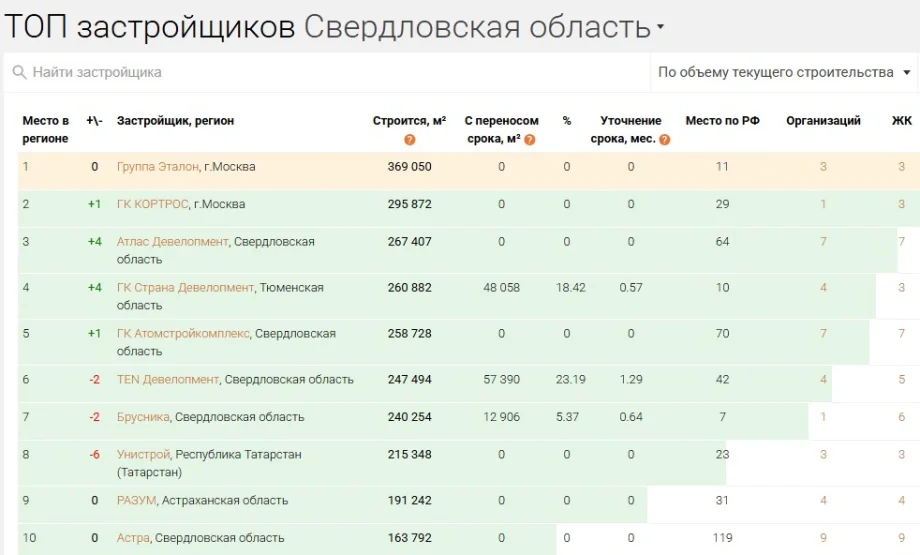Select the 191 242 value cell

tap(410, 500)
